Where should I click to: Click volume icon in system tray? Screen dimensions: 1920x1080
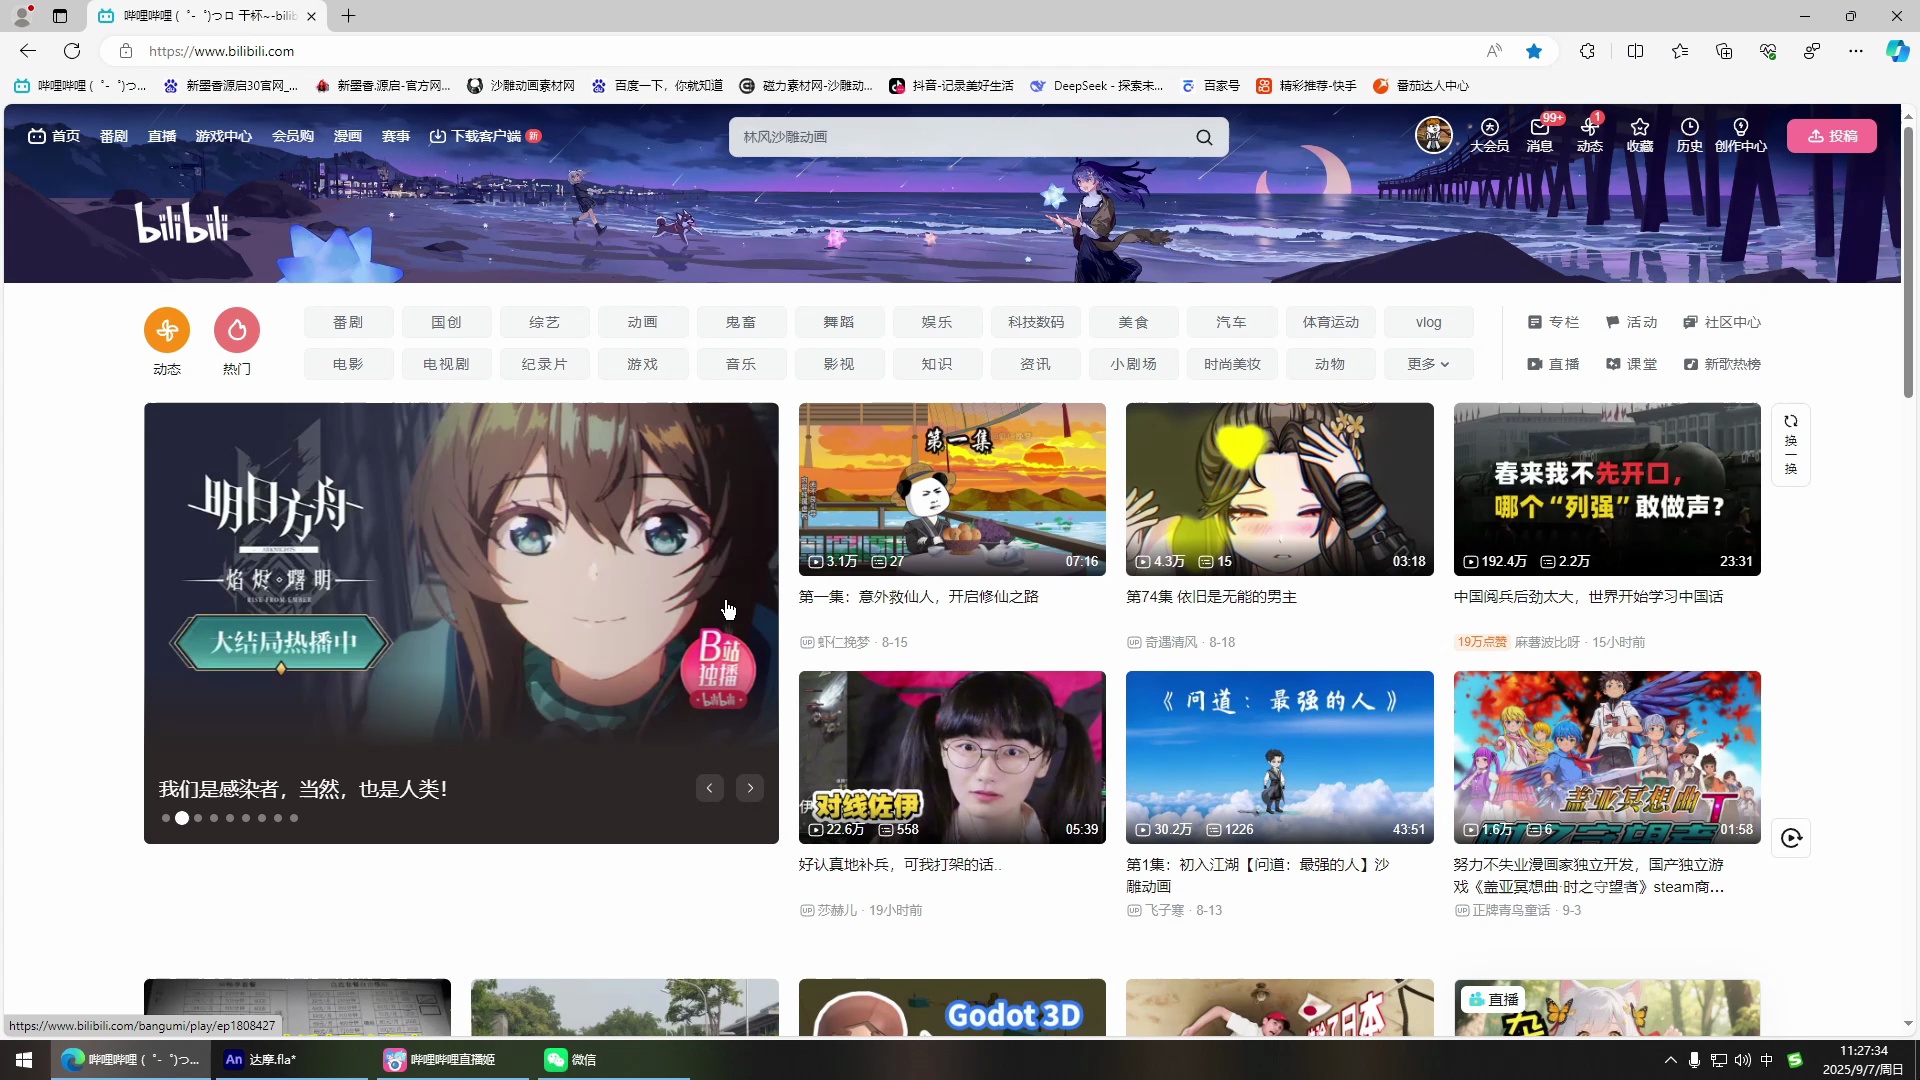point(1743,1060)
